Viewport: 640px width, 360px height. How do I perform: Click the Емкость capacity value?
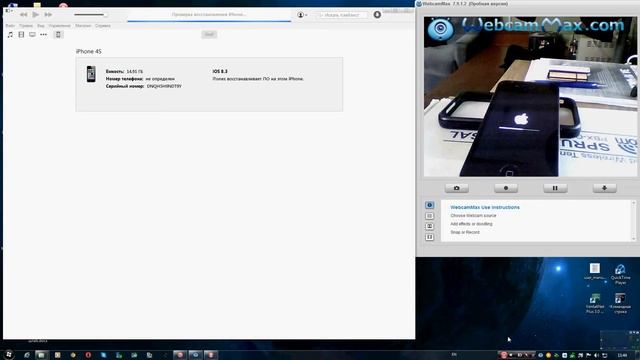135,71
